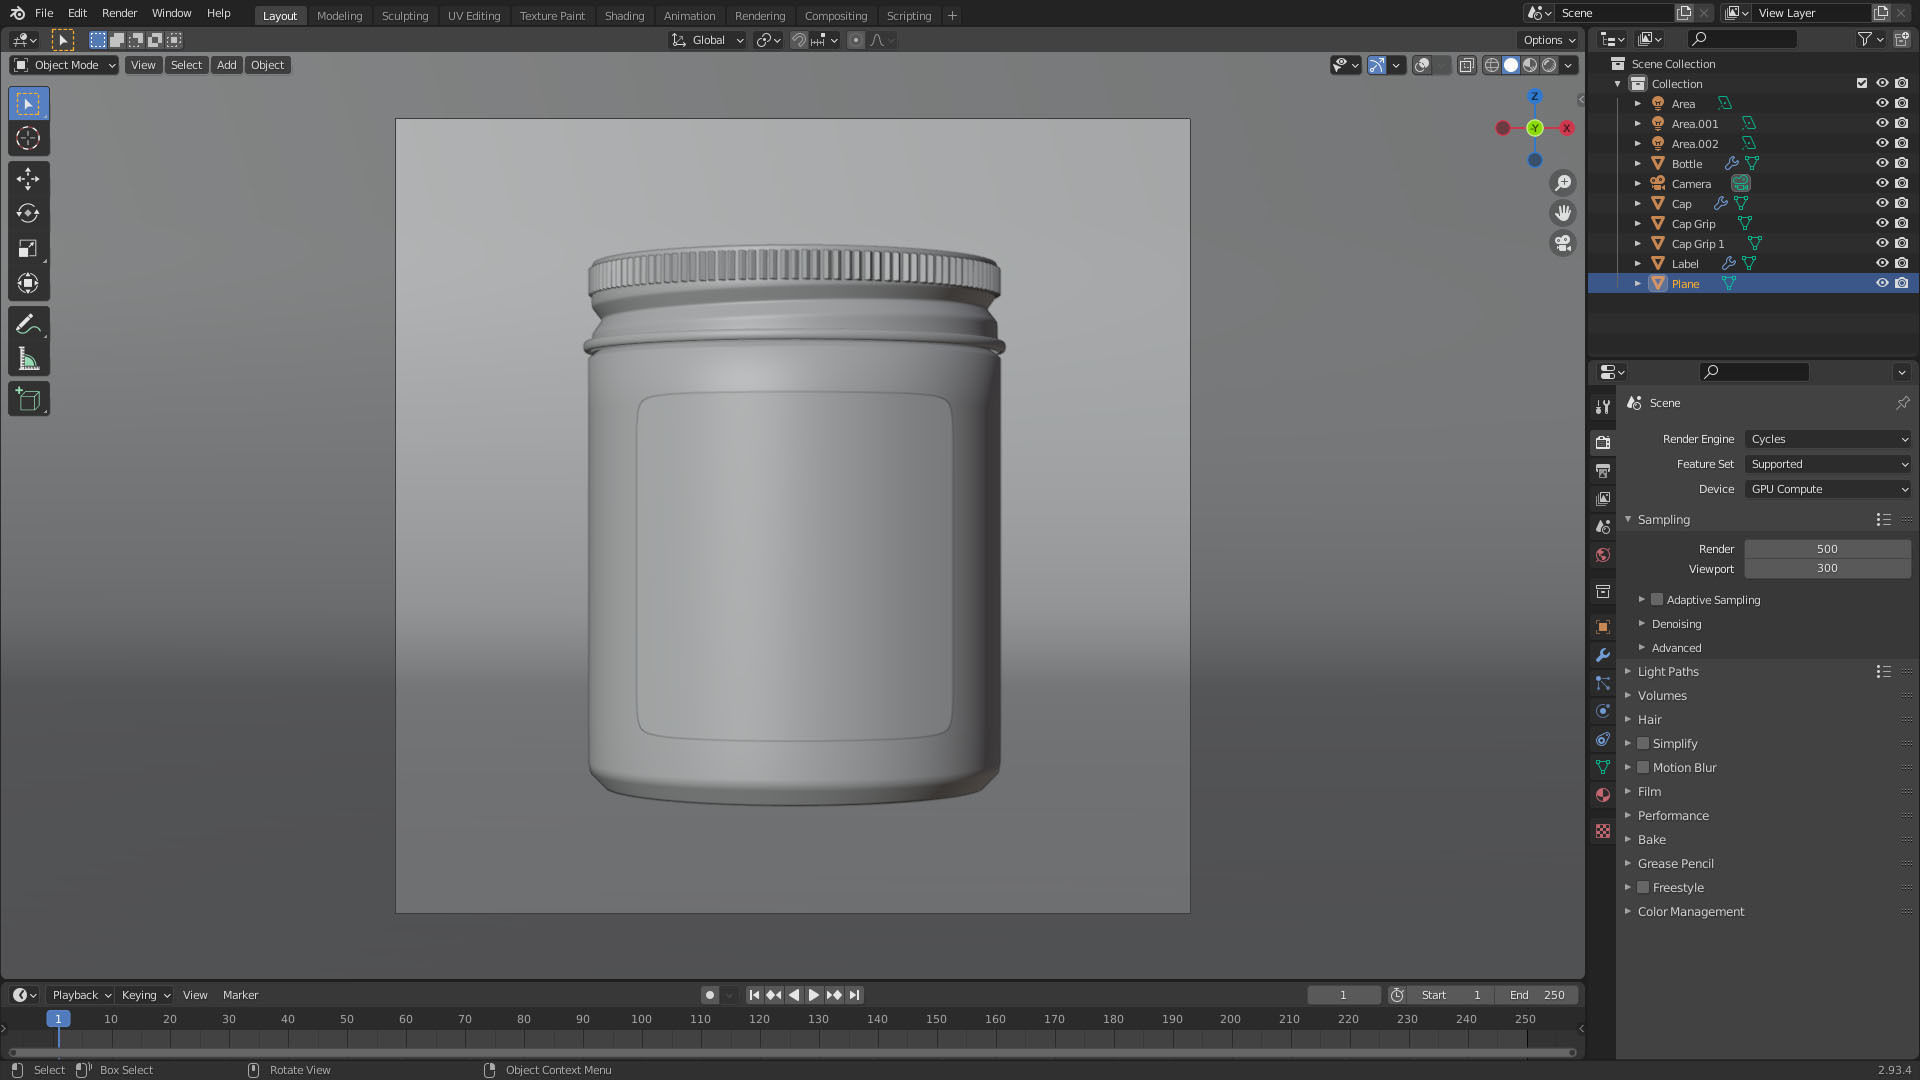Open the Render menu

[119, 13]
